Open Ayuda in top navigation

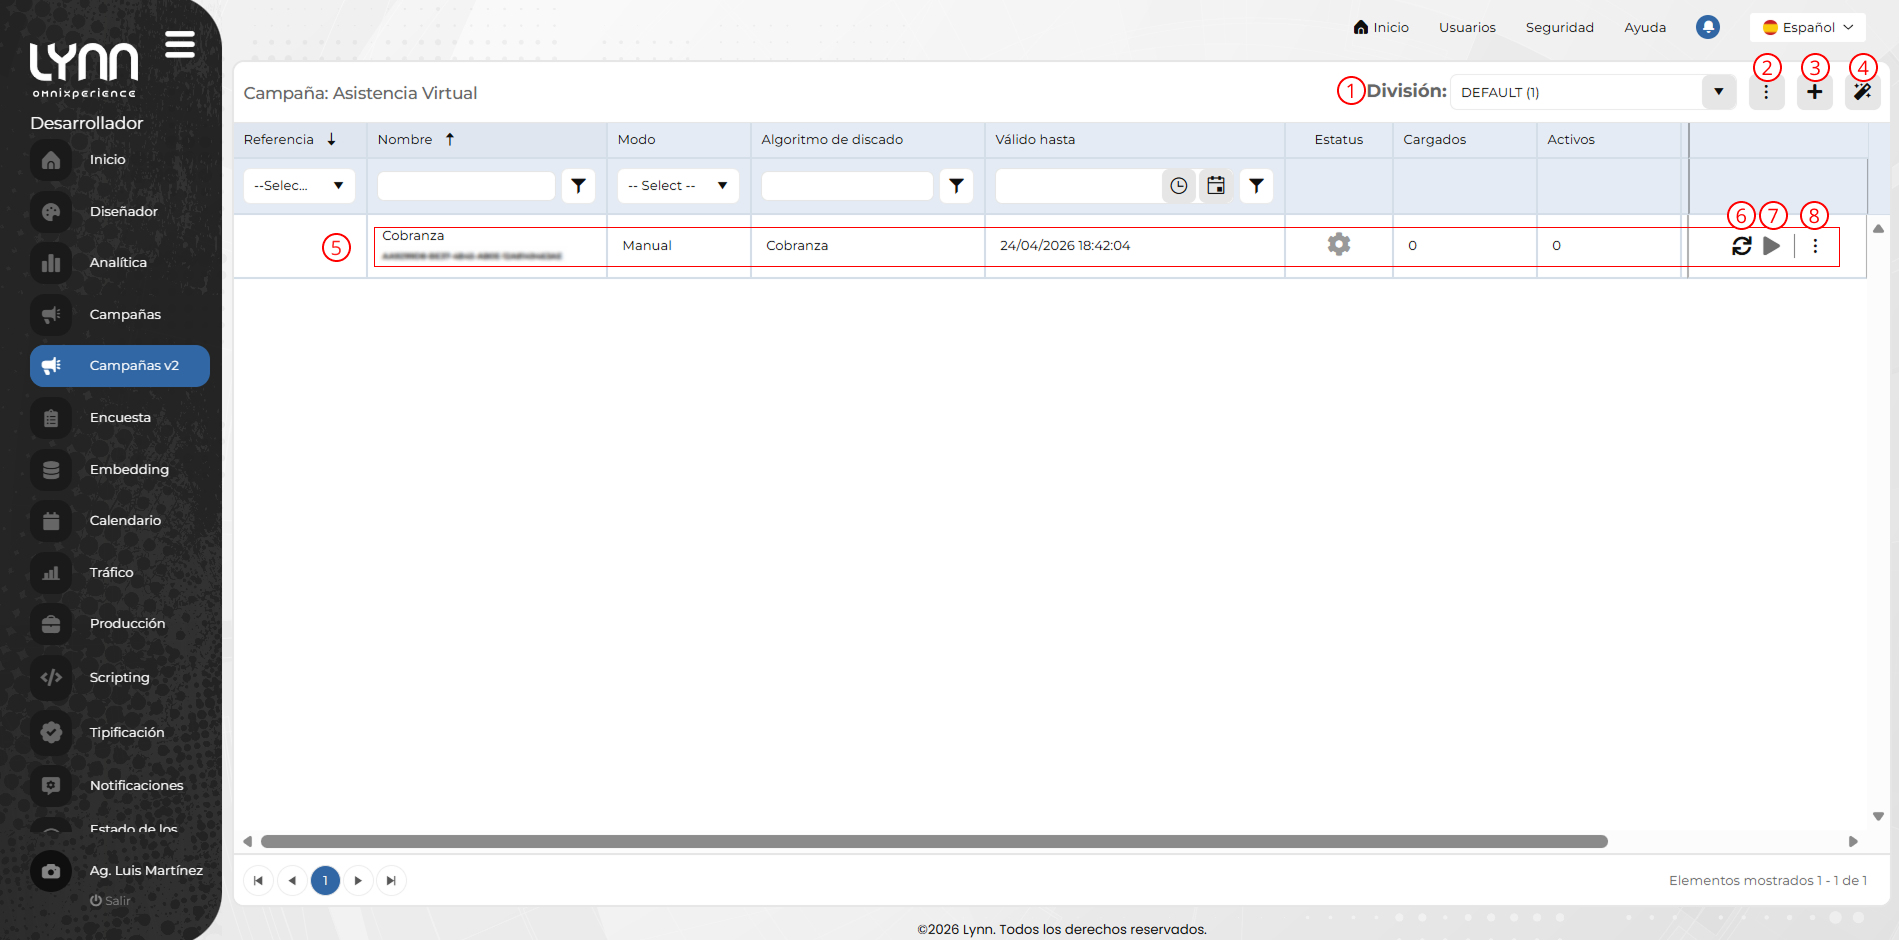[x=1645, y=27]
